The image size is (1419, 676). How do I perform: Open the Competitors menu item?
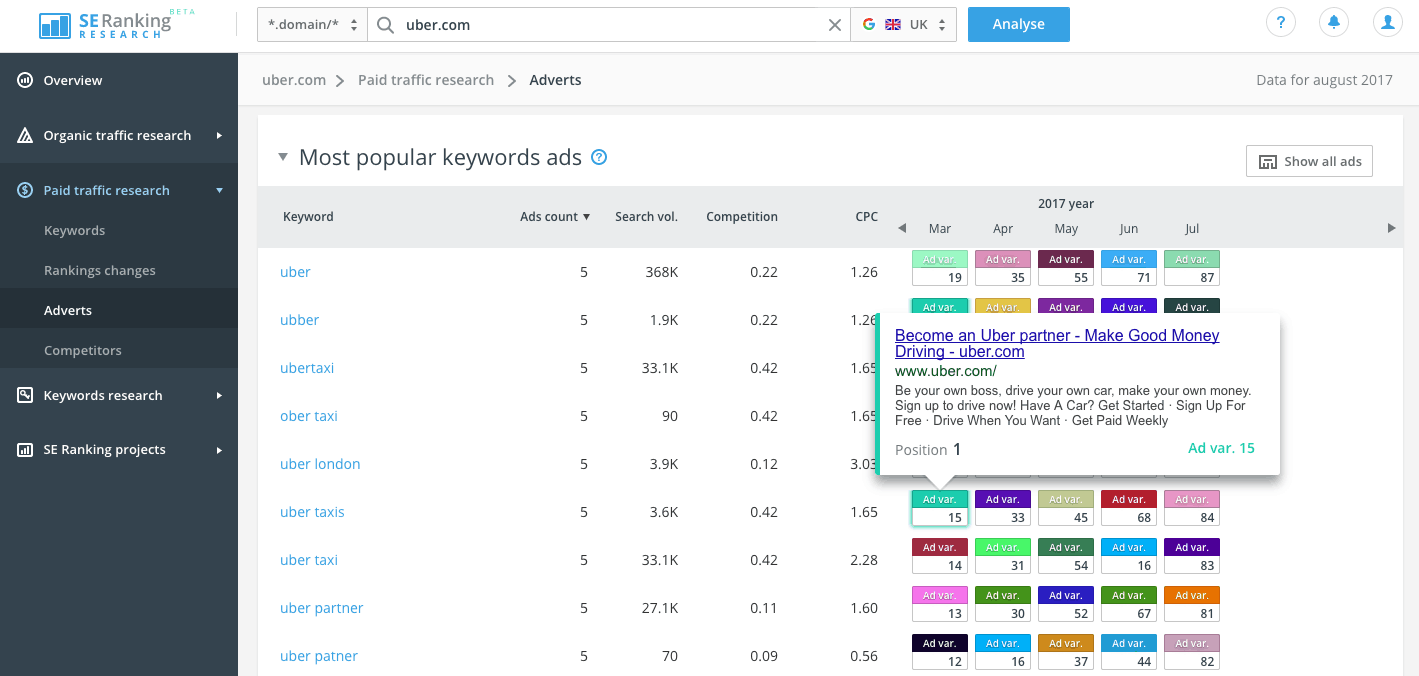tap(82, 350)
